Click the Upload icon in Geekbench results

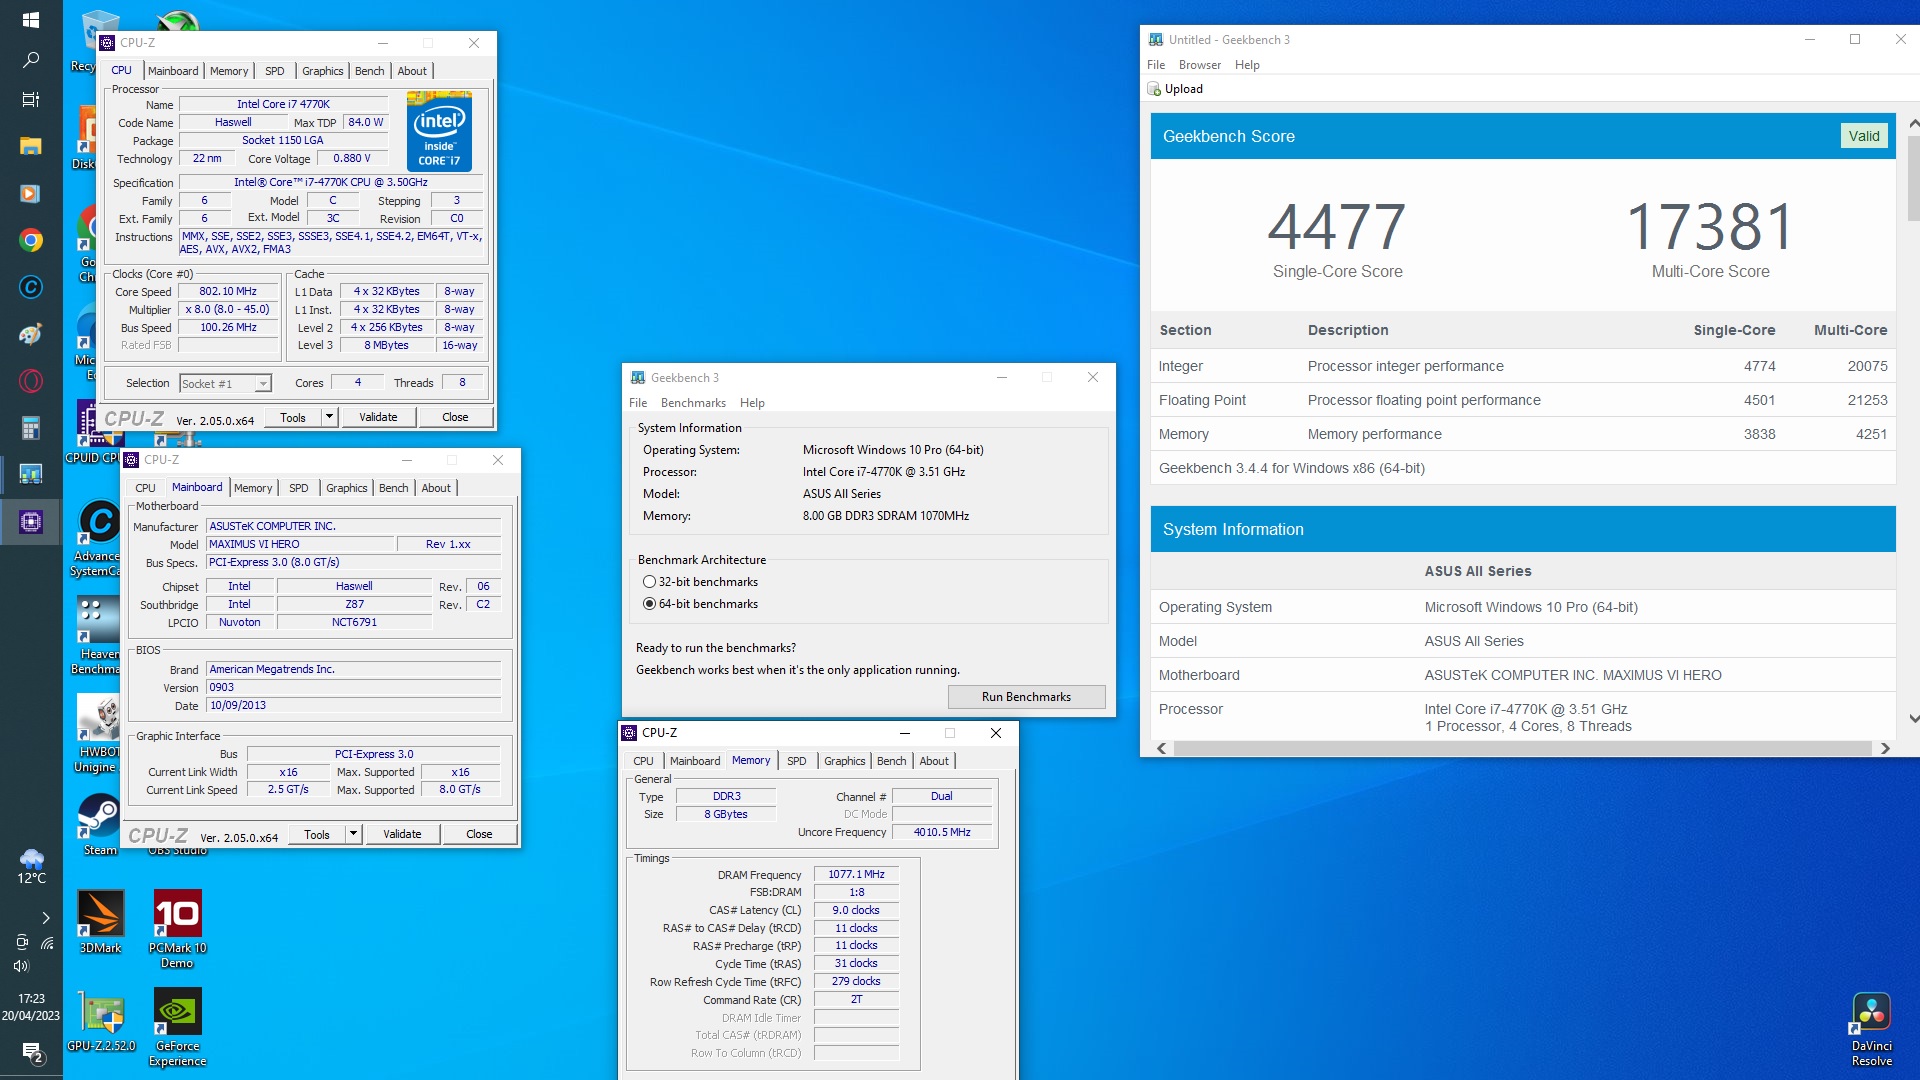1154,89
